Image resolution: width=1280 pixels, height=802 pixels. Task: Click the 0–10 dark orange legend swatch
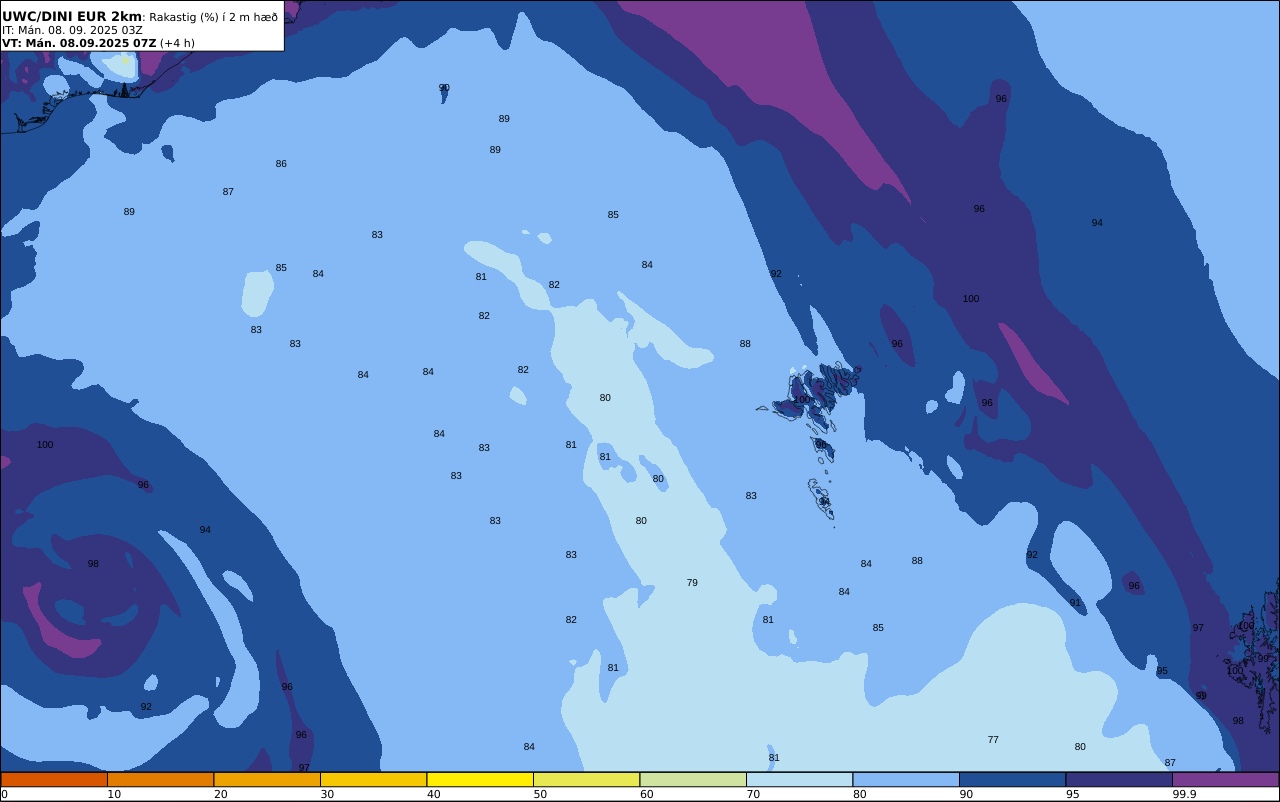click(x=54, y=779)
